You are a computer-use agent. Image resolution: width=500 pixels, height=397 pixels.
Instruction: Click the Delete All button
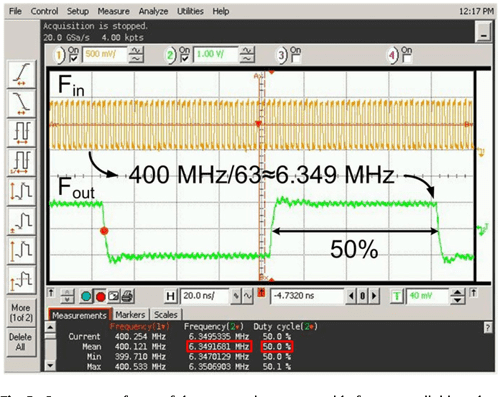[21, 342]
